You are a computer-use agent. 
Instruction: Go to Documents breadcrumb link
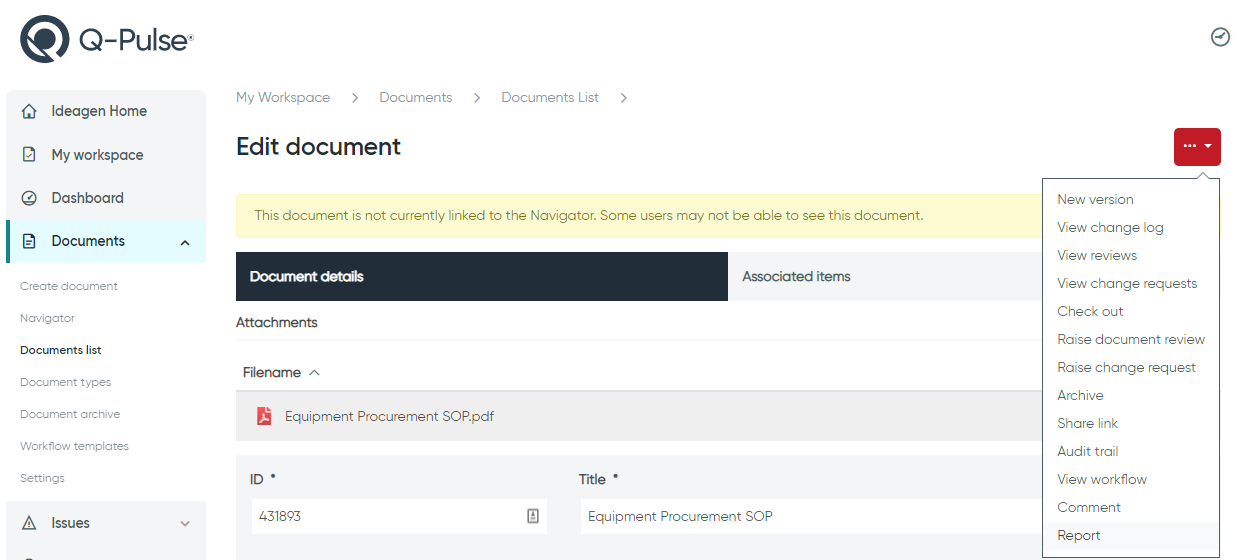[416, 97]
